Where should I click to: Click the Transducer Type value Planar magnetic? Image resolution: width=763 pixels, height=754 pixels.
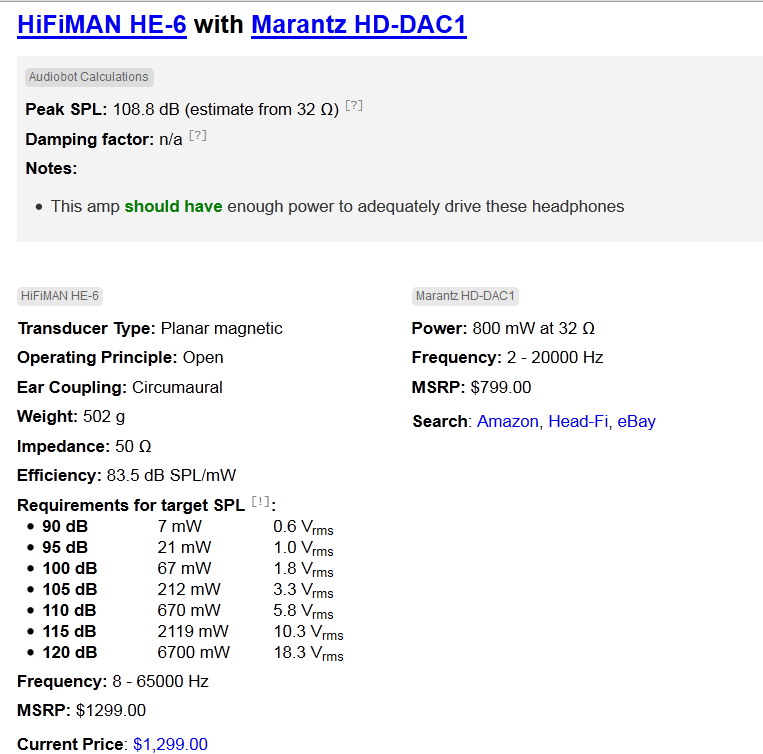tap(221, 328)
